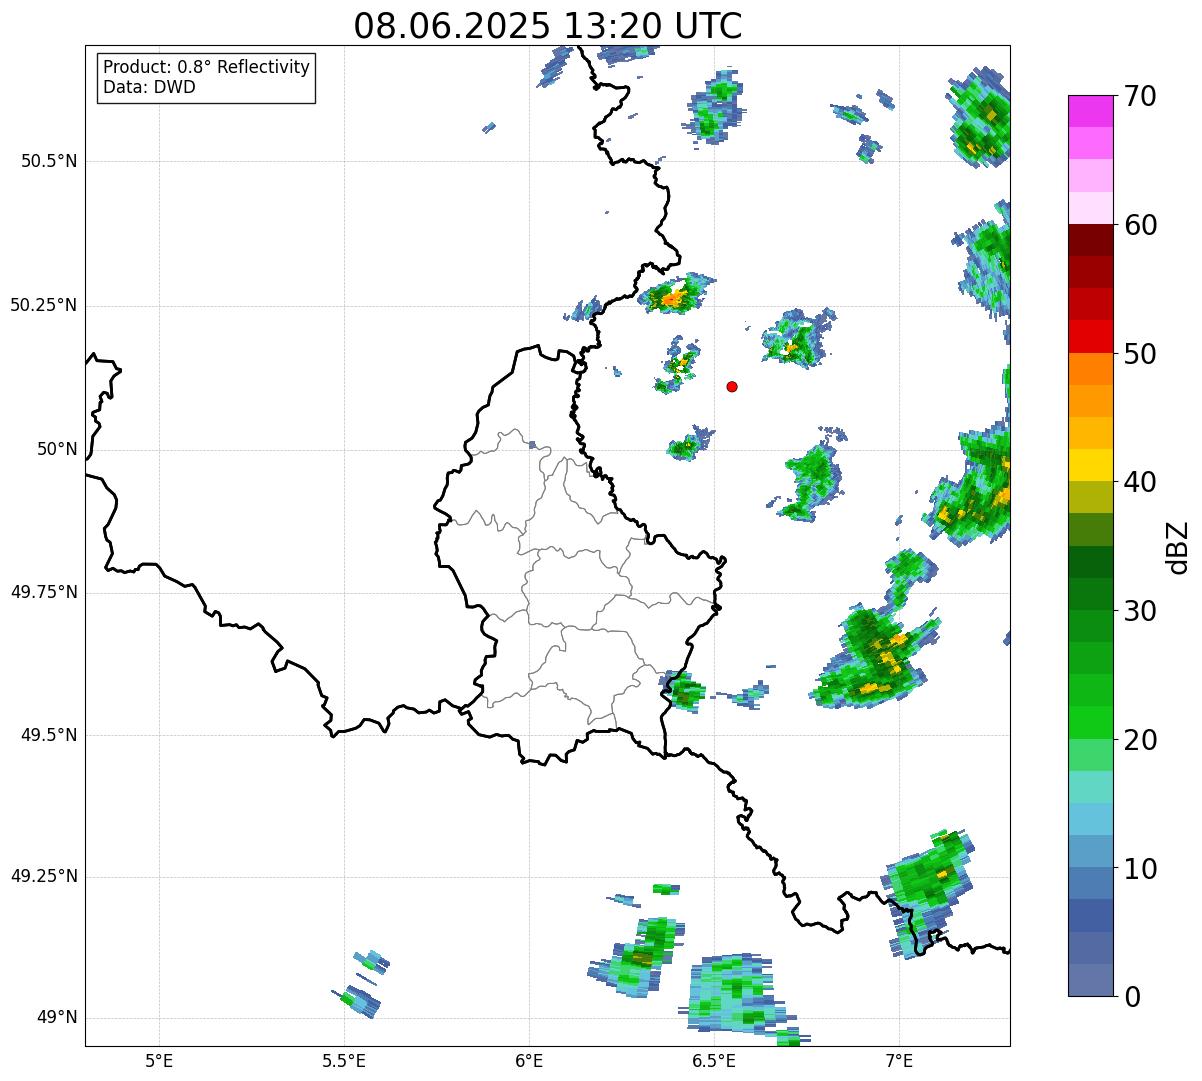
Task: Click the 50.25°N latitude label
Action: pyautogui.click(x=44, y=305)
